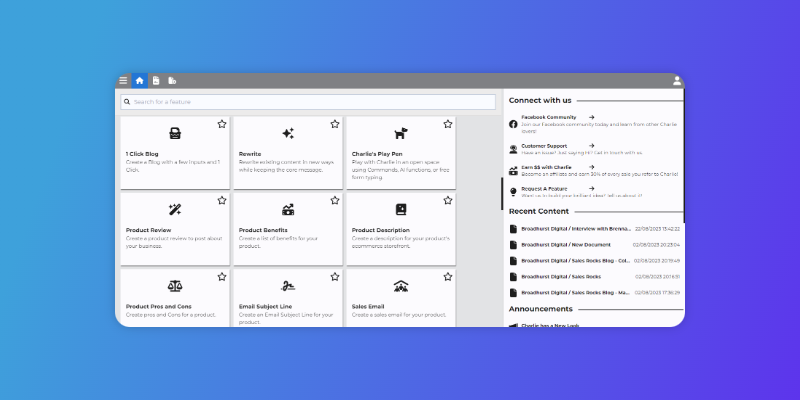Open the Customer Support link

coord(544,146)
